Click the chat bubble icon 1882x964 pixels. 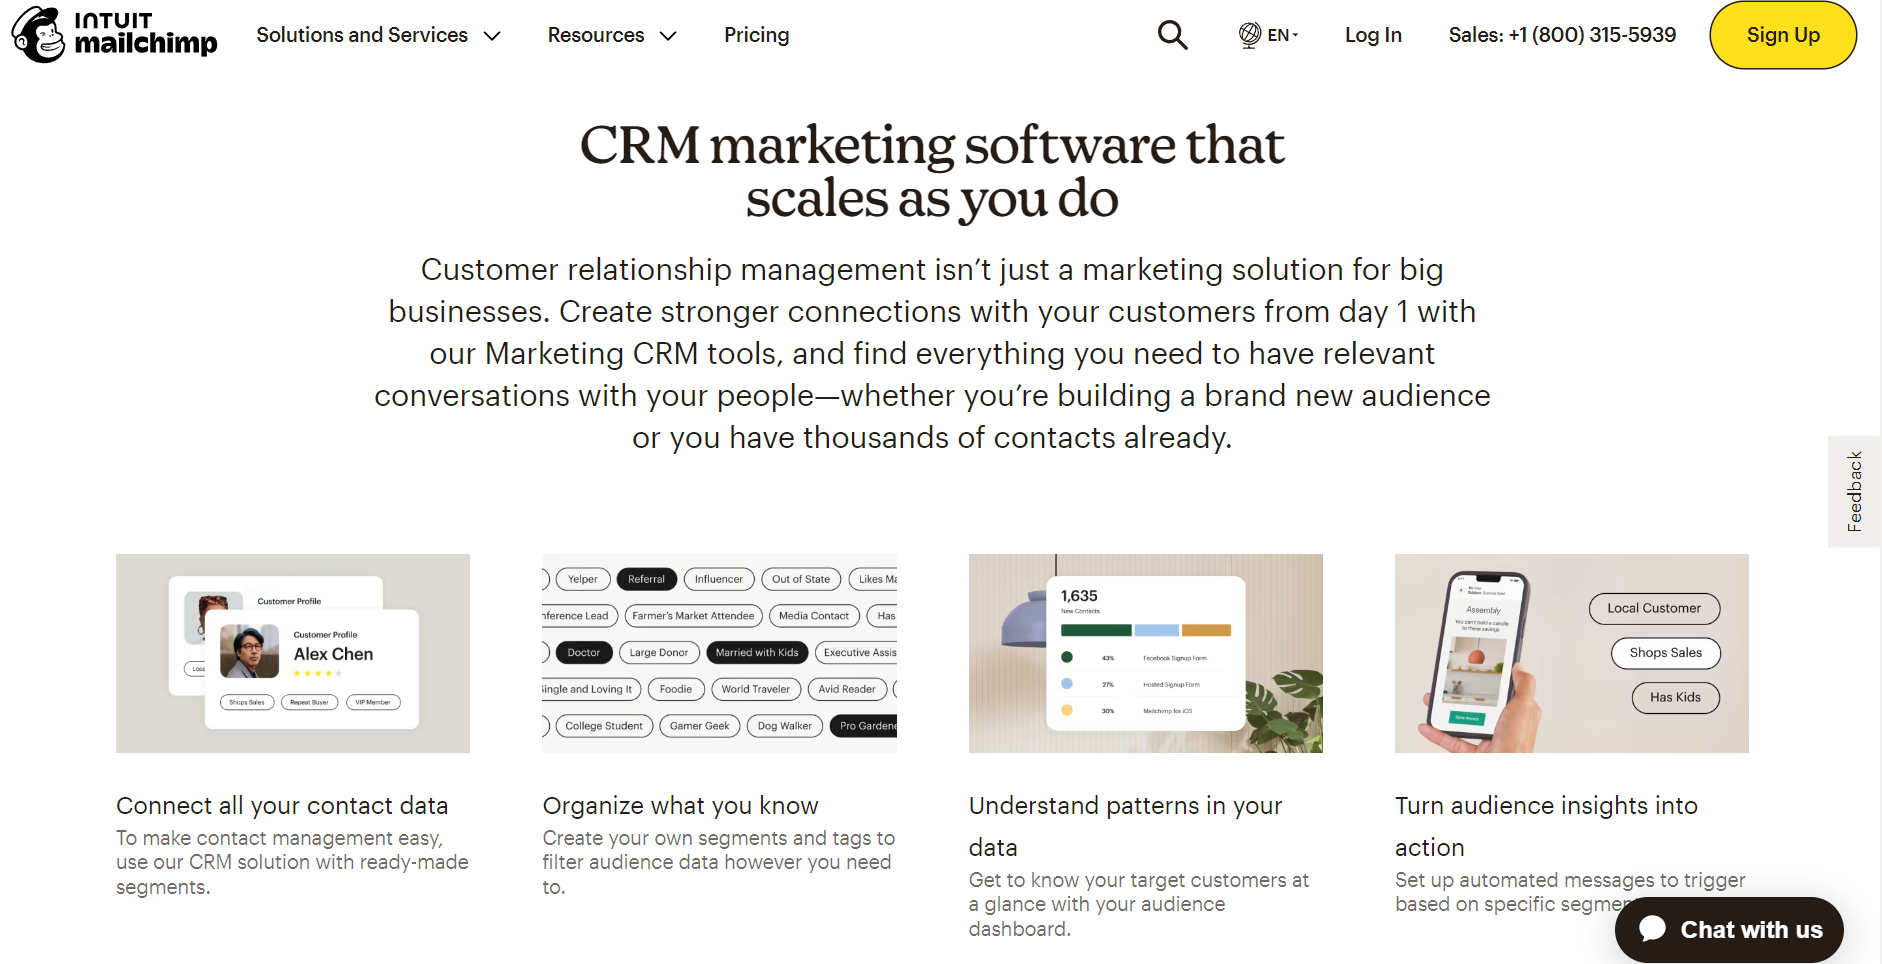[x=1653, y=929]
